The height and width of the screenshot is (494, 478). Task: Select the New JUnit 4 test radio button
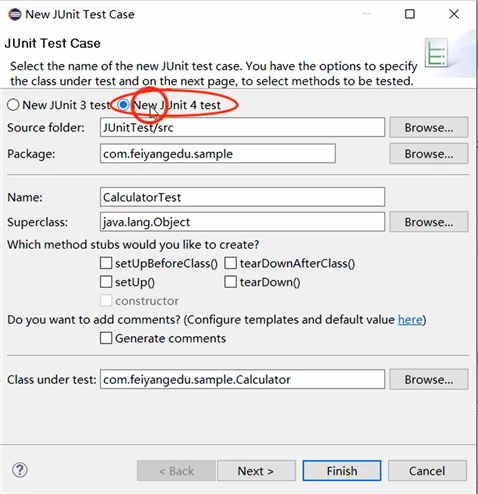click(123, 105)
